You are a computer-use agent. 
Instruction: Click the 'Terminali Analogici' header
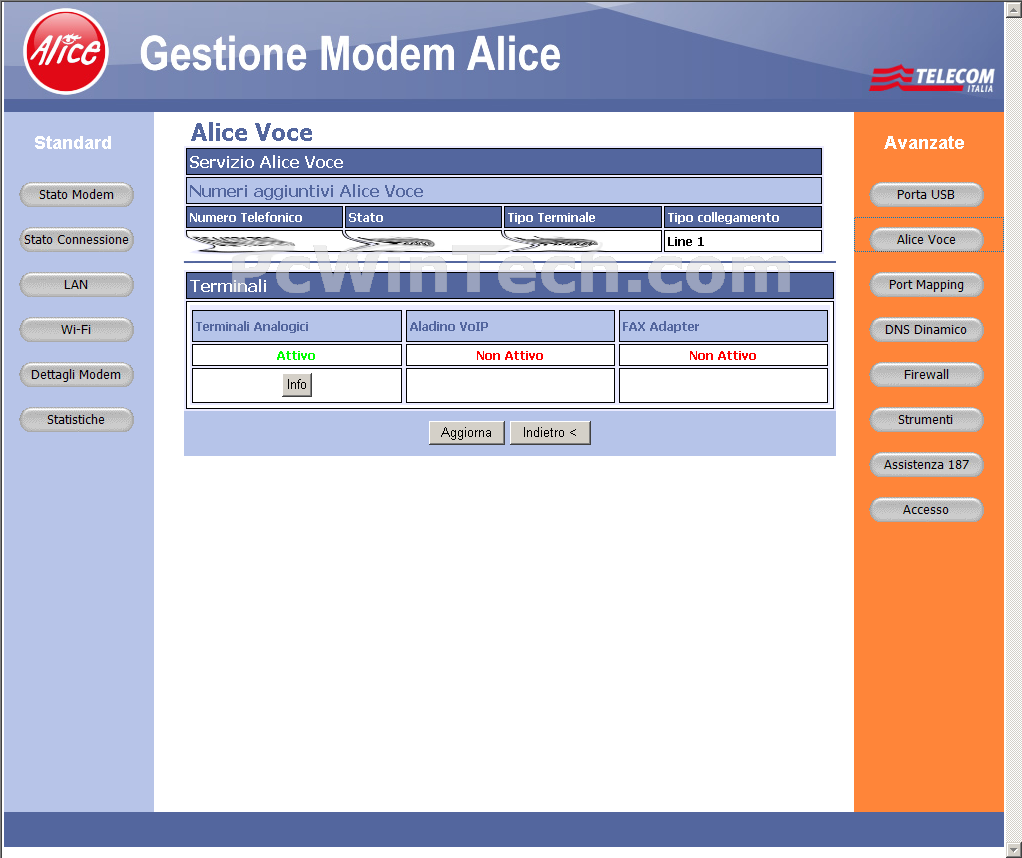coord(297,326)
